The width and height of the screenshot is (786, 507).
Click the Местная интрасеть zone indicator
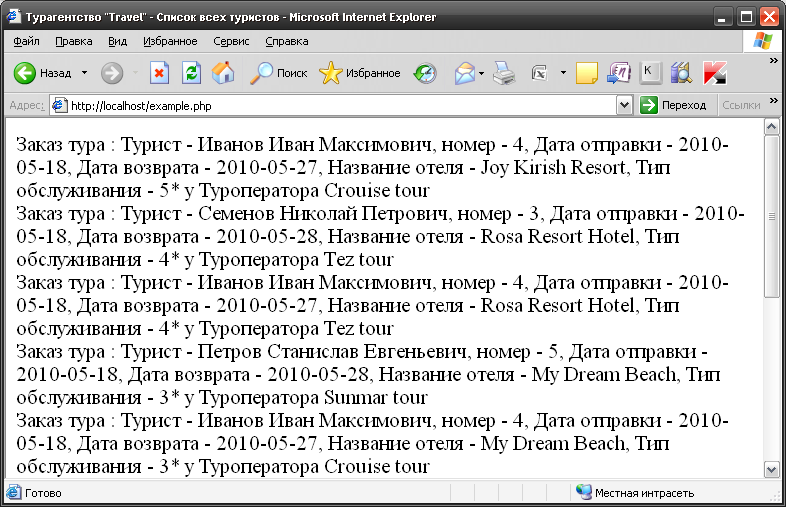click(x=636, y=493)
